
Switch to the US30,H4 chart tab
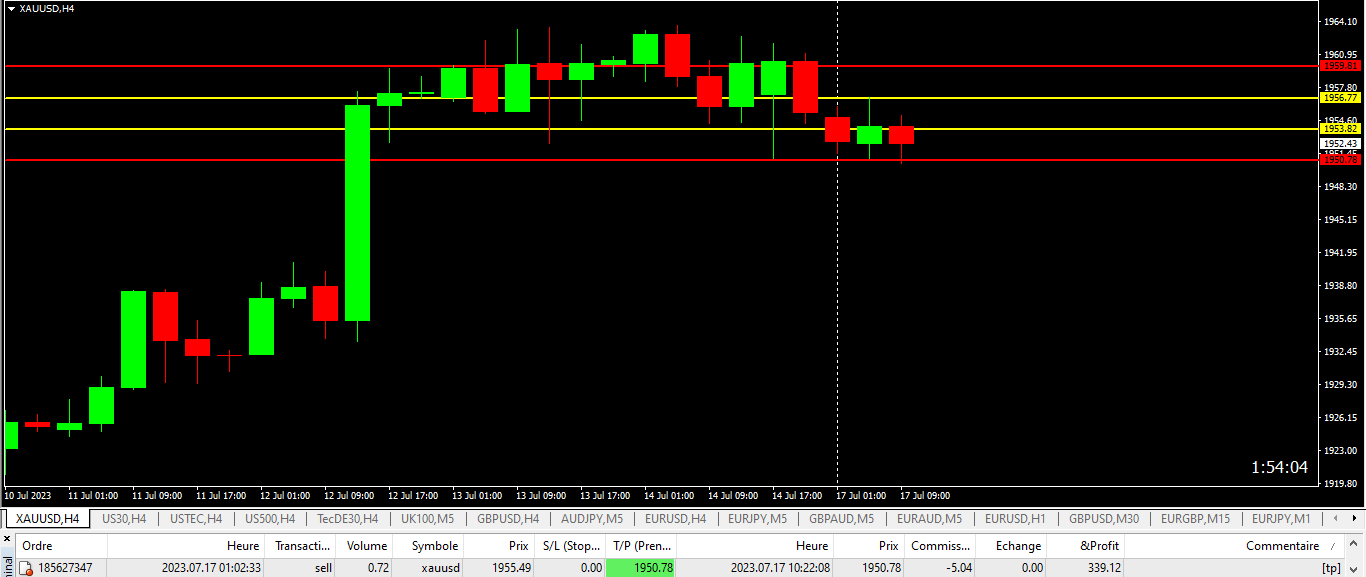pyautogui.click(x=124, y=519)
